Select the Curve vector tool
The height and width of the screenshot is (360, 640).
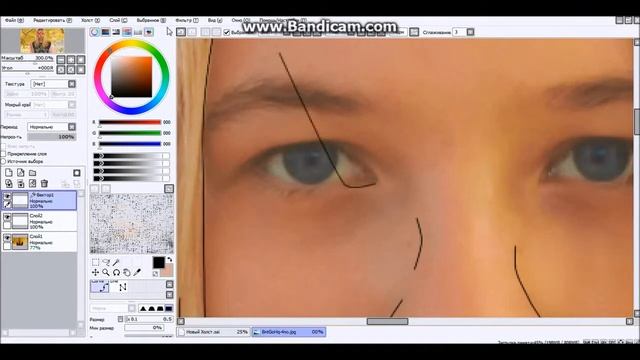[x=100, y=287]
